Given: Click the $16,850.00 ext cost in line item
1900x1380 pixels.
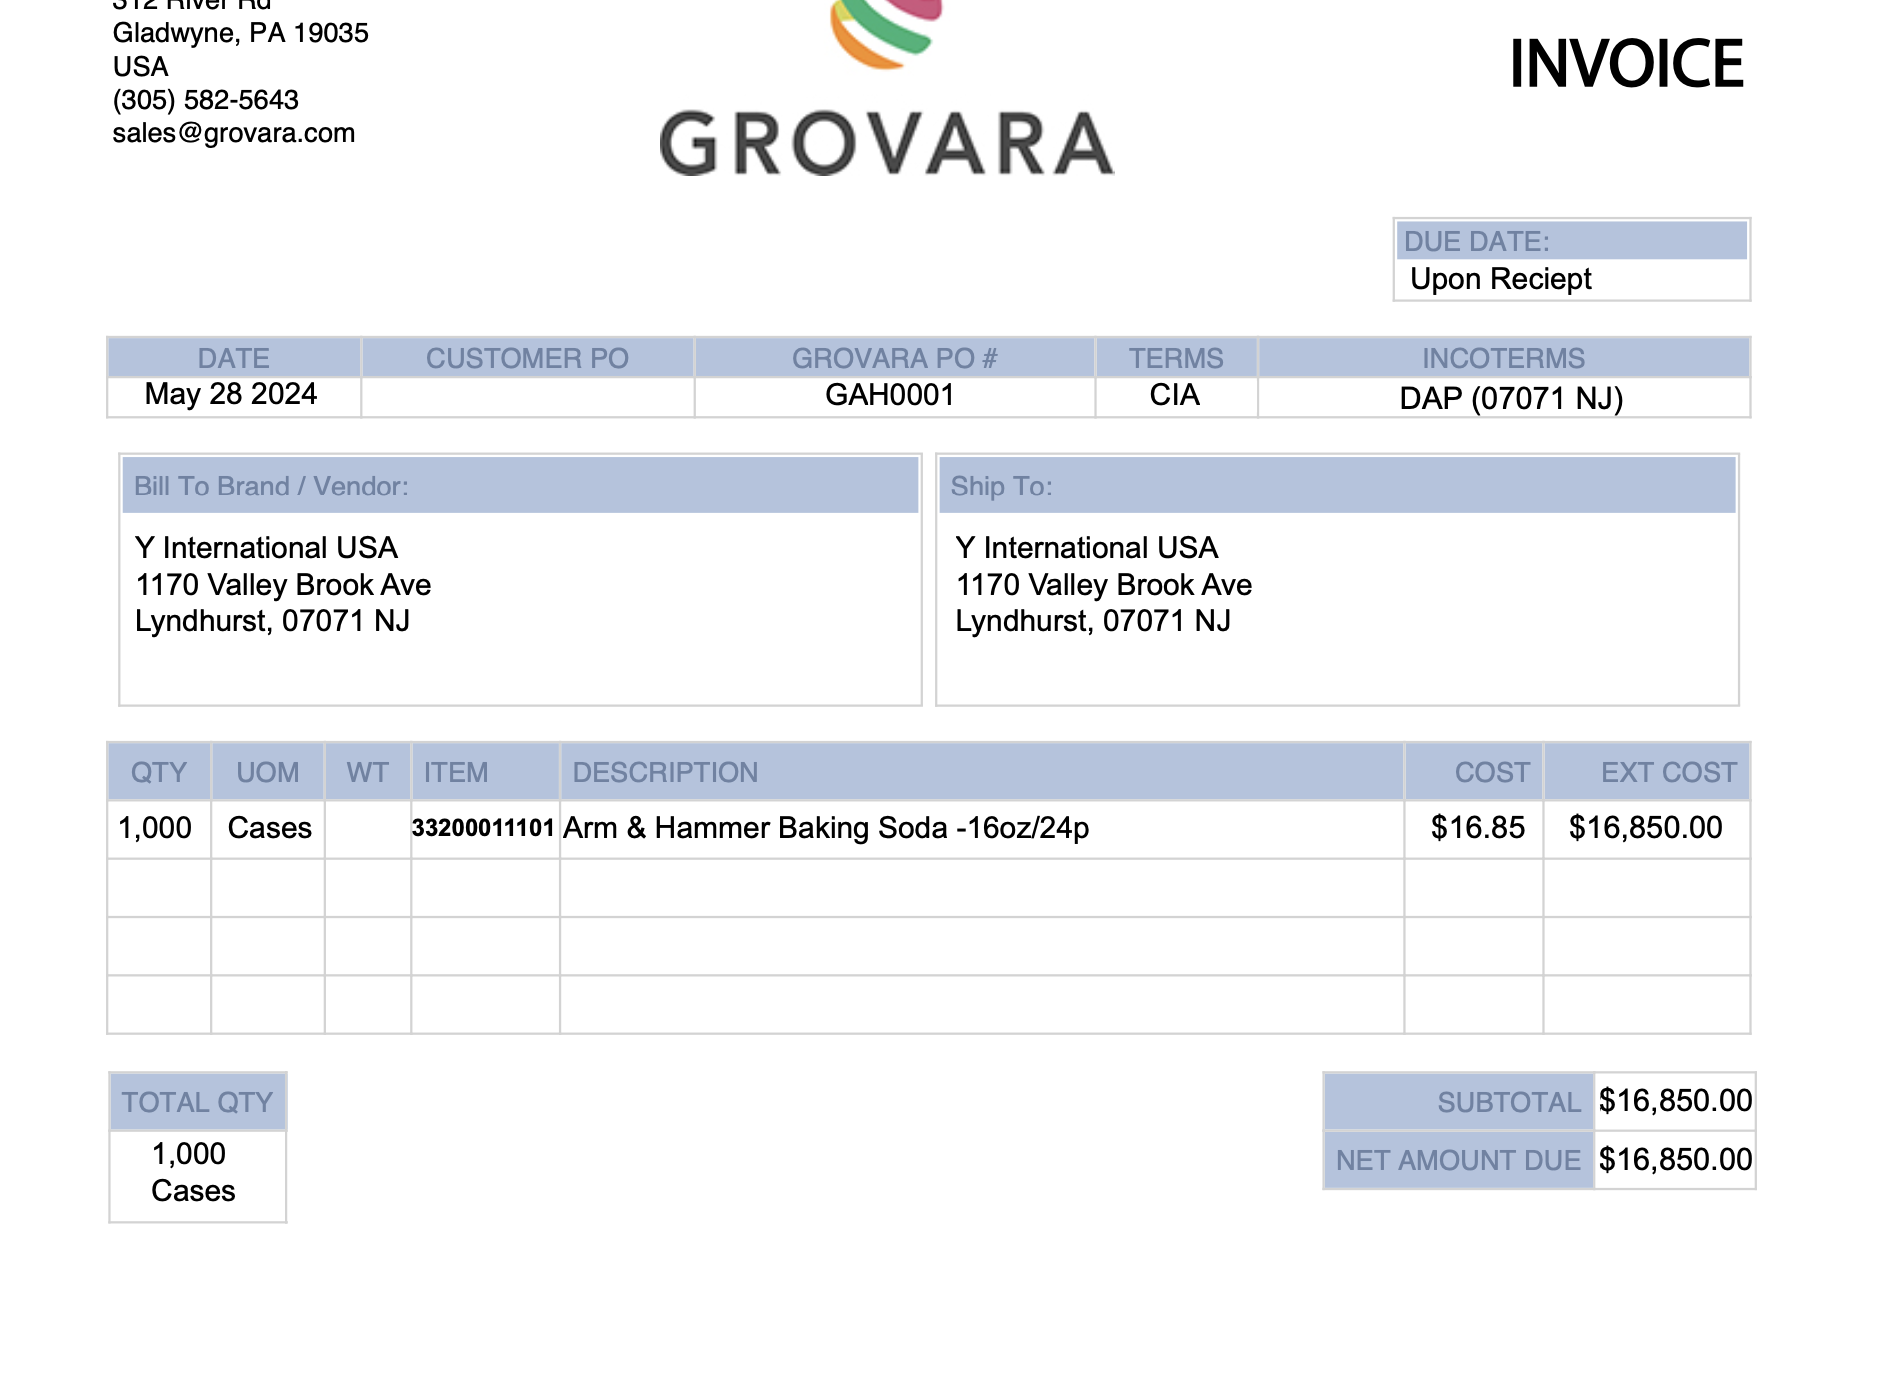Looking at the screenshot, I should pyautogui.click(x=1645, y=828).
